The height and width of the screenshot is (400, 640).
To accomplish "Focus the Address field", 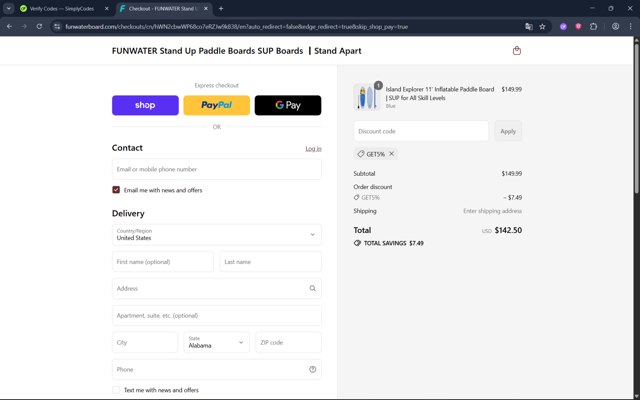I will tap(217, 288).
